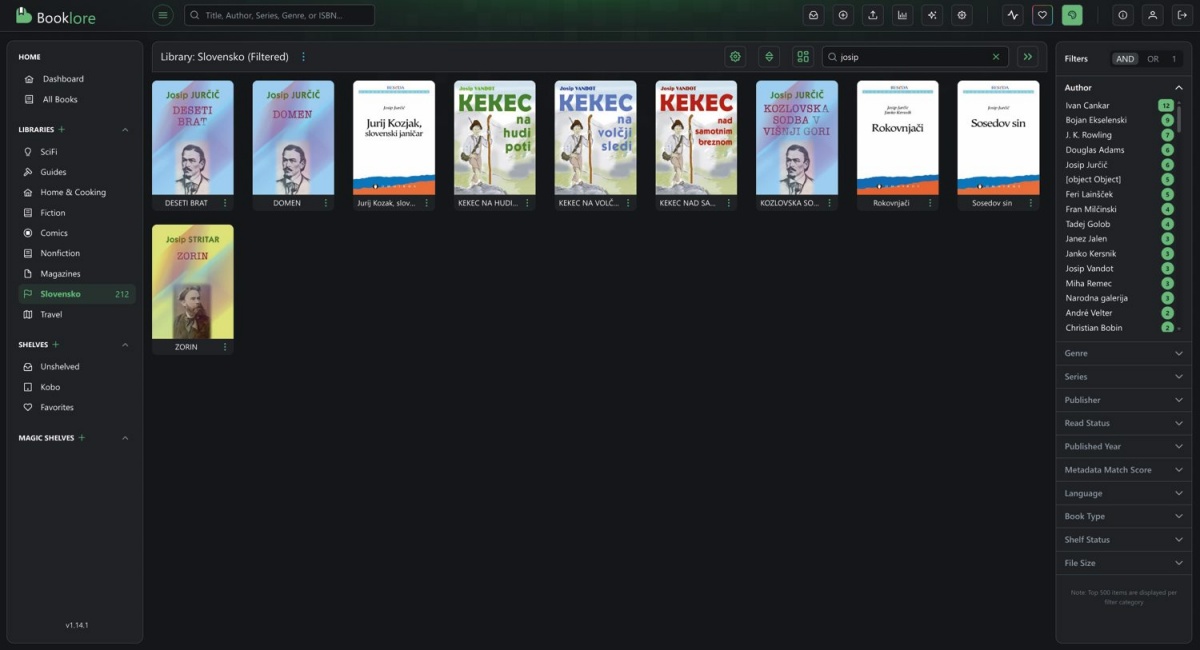
Task: Open the grid view layout icon
Action: 802,57
